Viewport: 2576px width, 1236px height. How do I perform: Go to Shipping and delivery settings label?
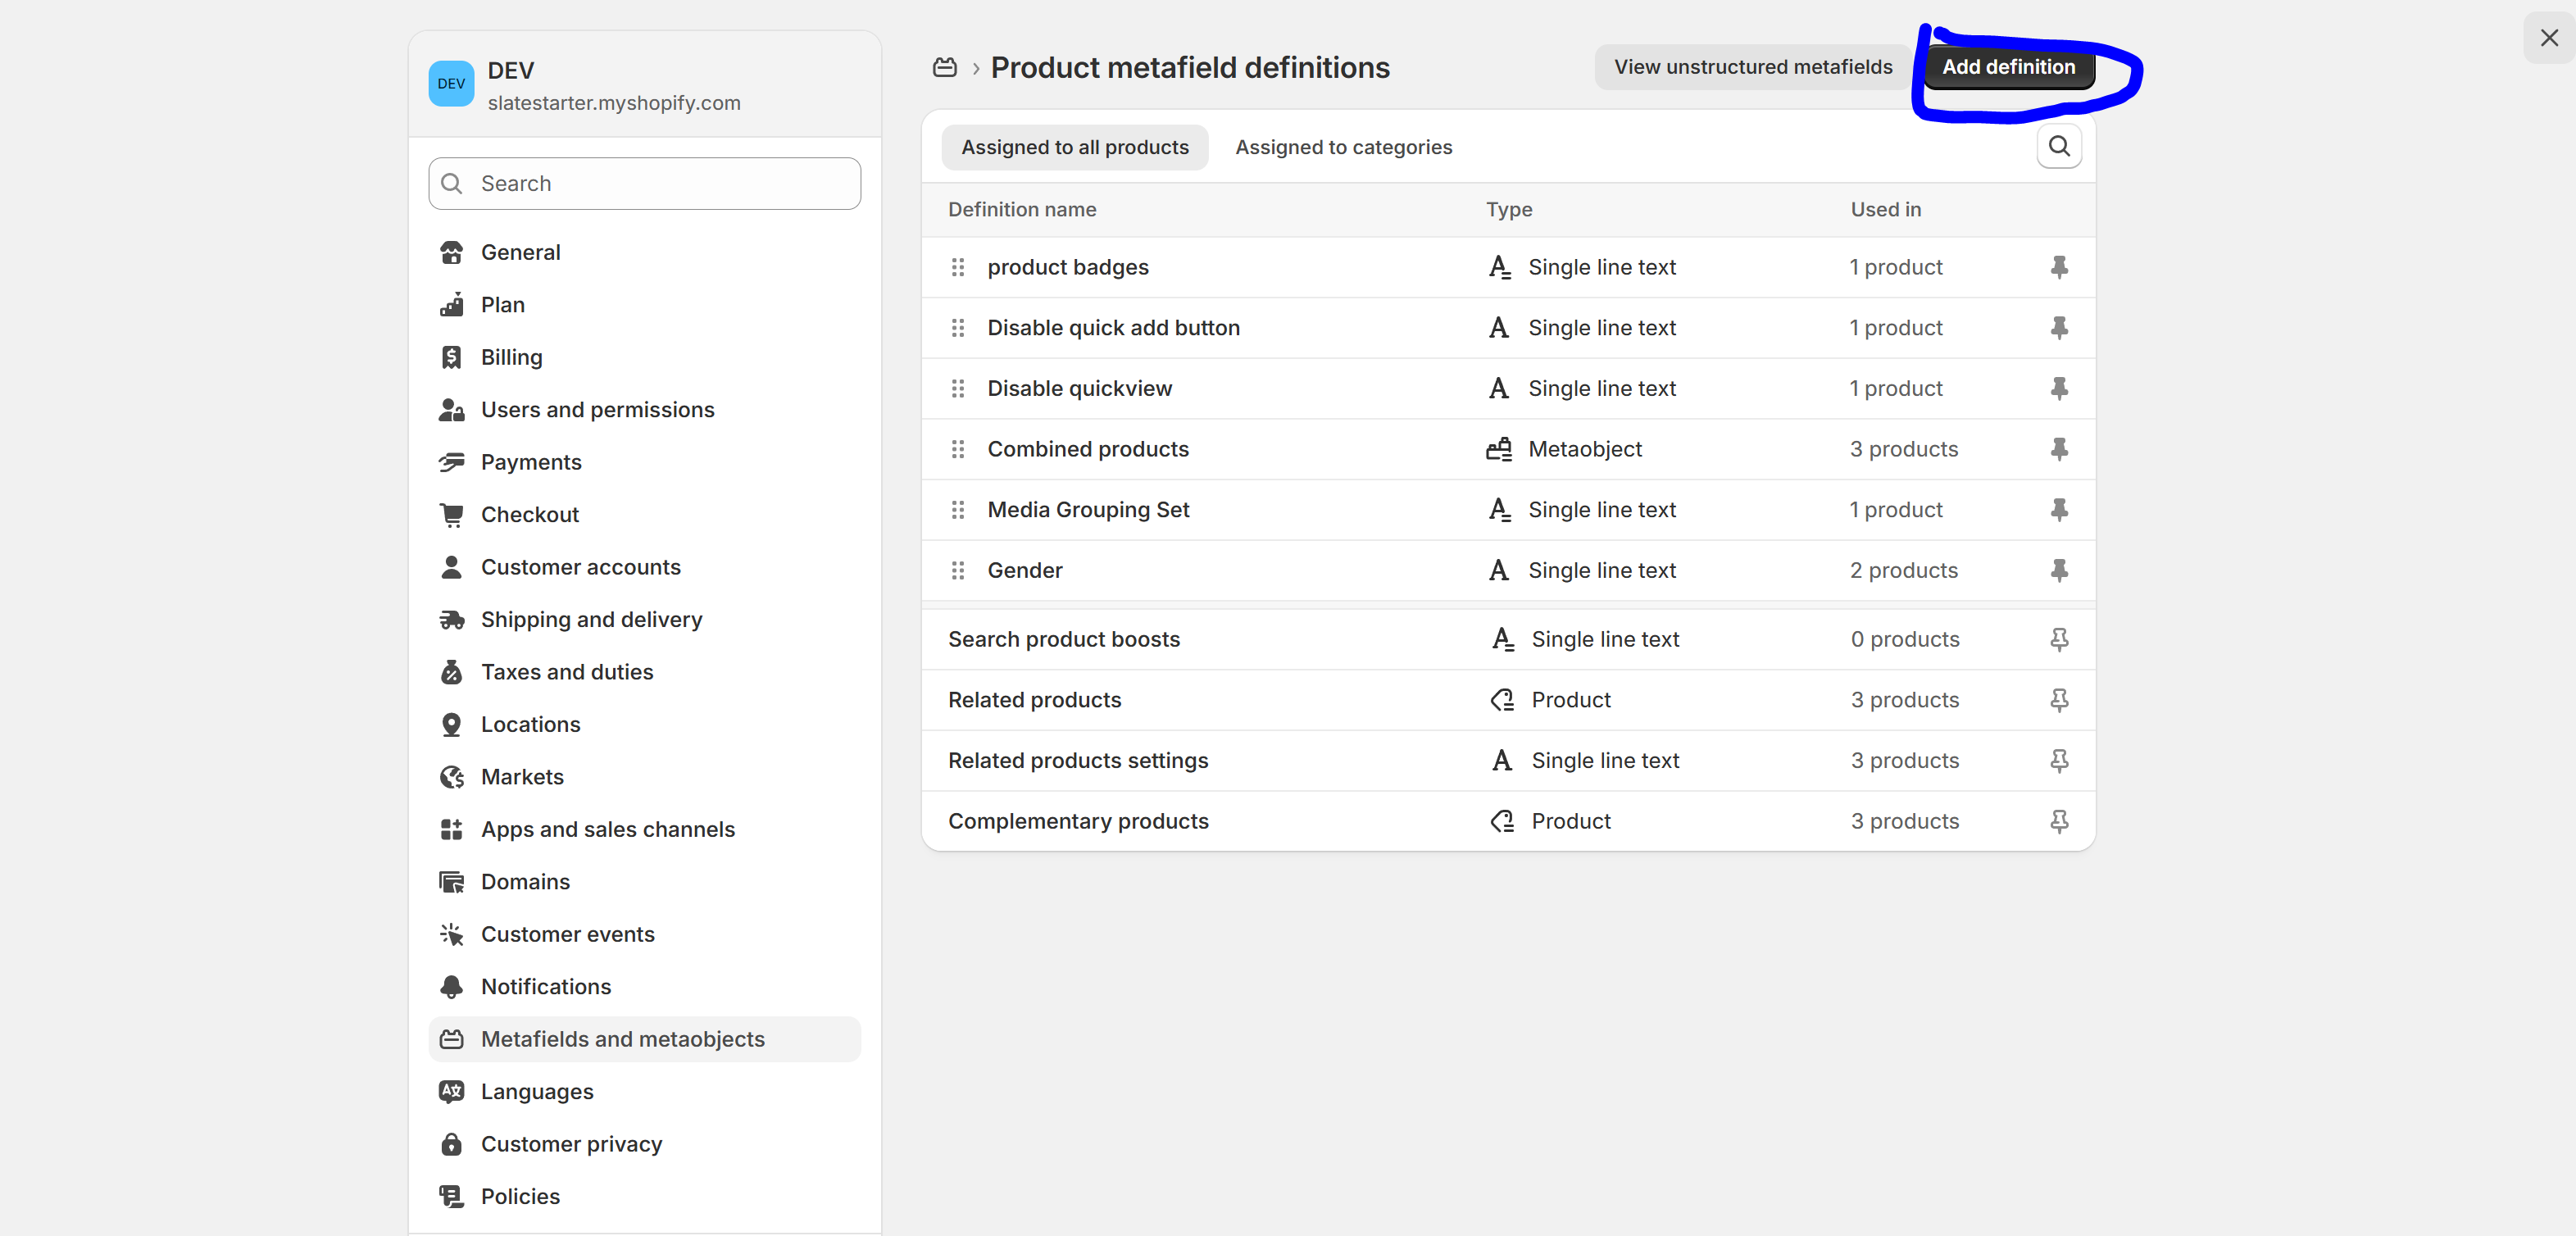(592, 620)
